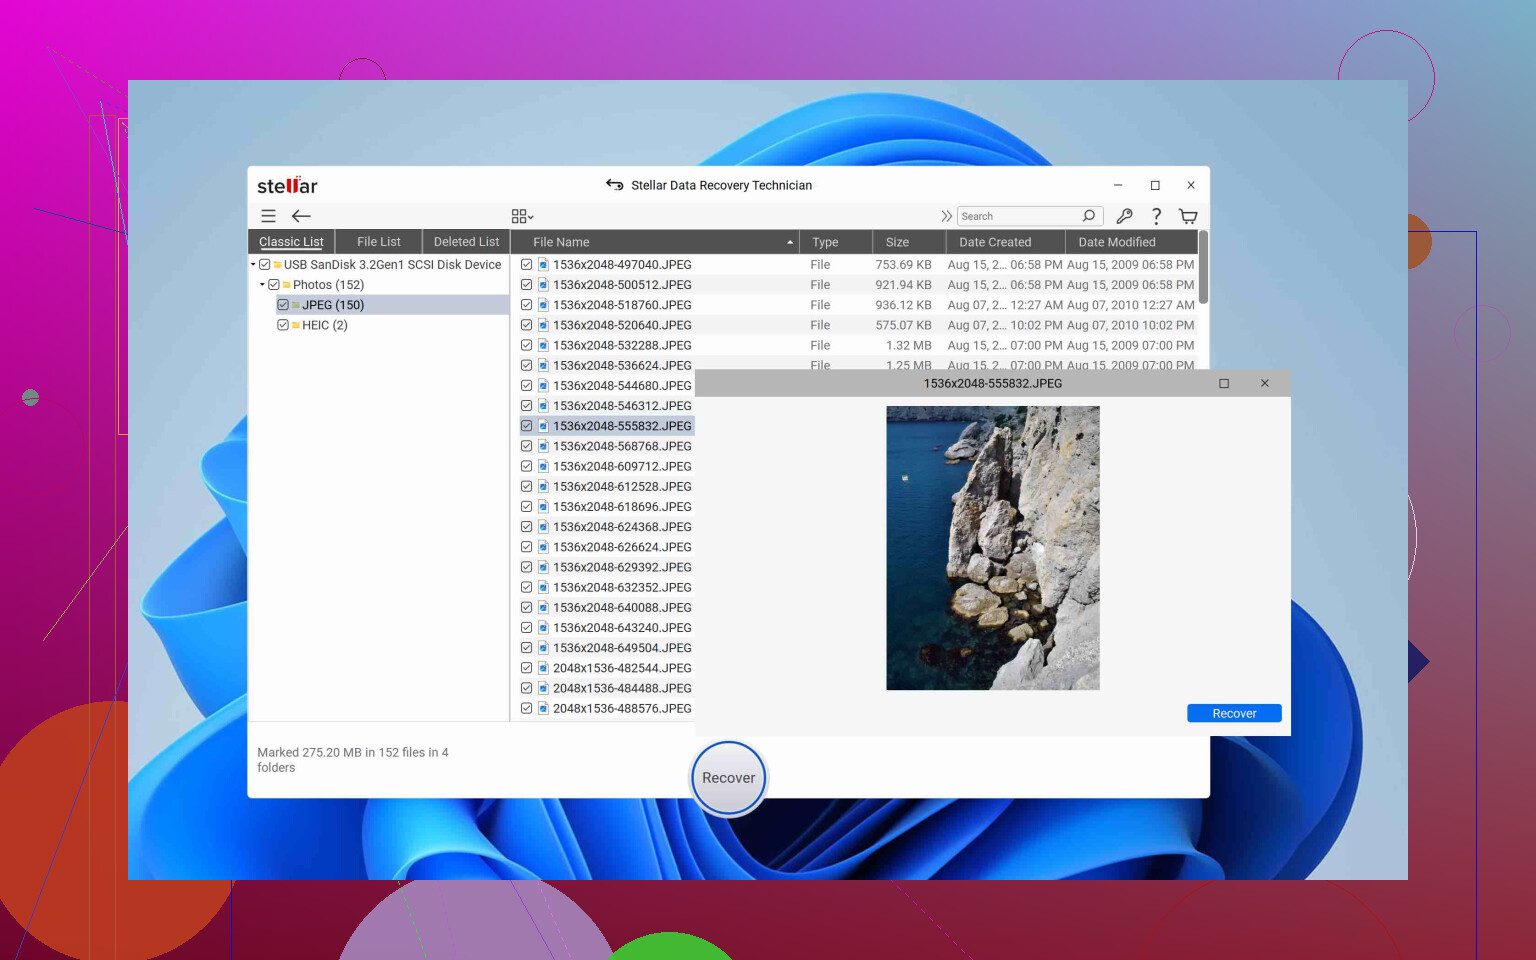Screen dimensions: 1536x960
Task: Click the file list vertical scrollbar
Action: click(x=1203, y=268)
